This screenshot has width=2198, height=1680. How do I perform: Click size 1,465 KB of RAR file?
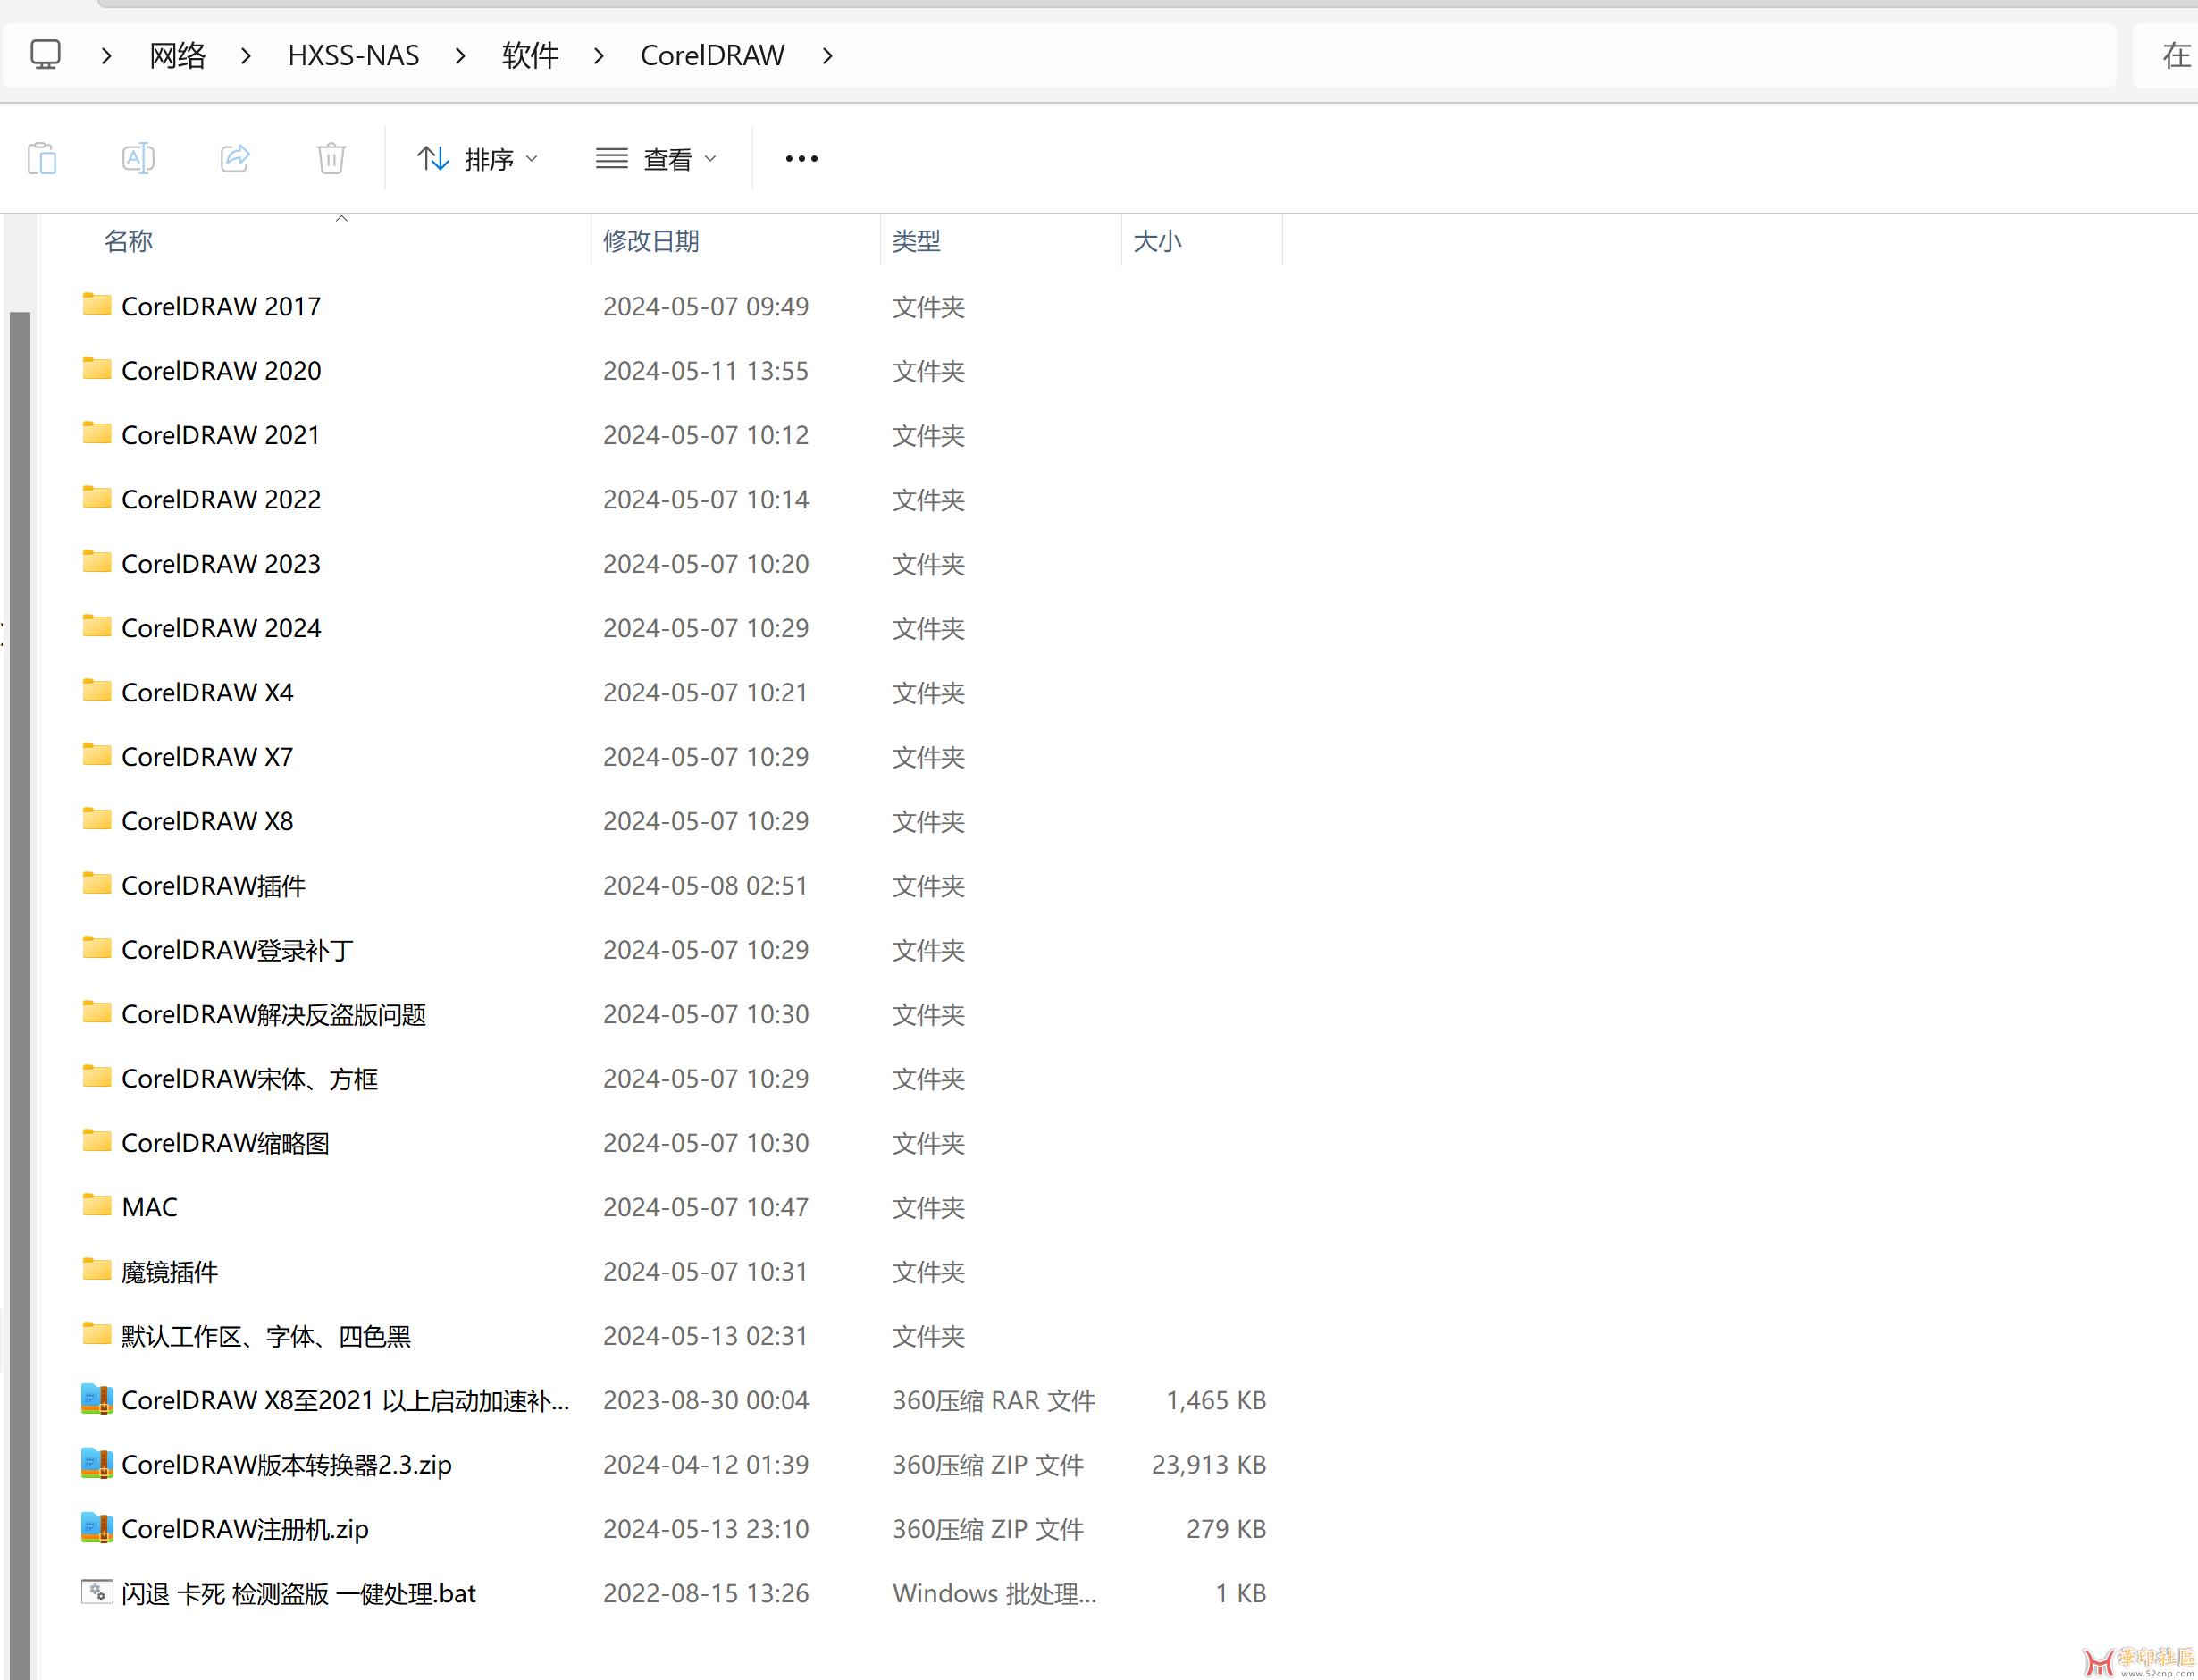pyautogui.click(x=1216, y=1401)
